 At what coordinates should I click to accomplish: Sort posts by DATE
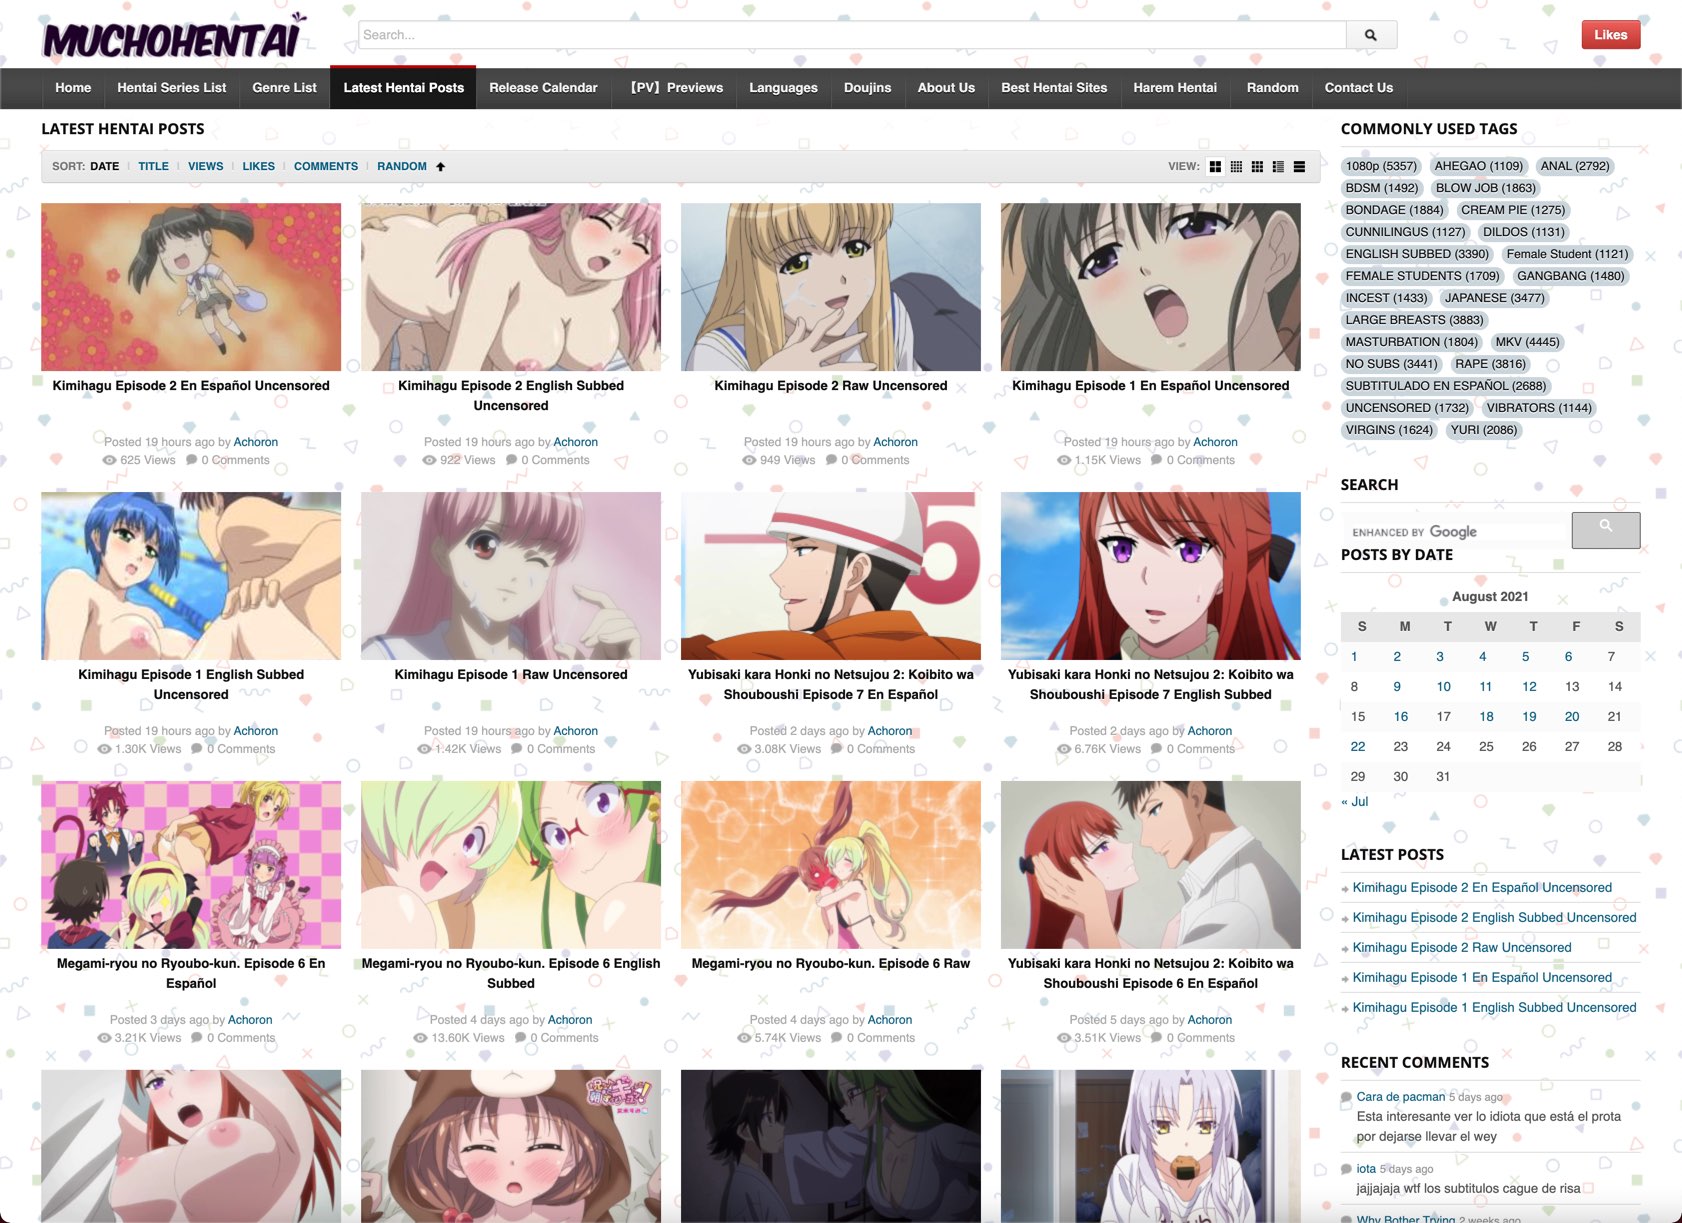[105, 166]
